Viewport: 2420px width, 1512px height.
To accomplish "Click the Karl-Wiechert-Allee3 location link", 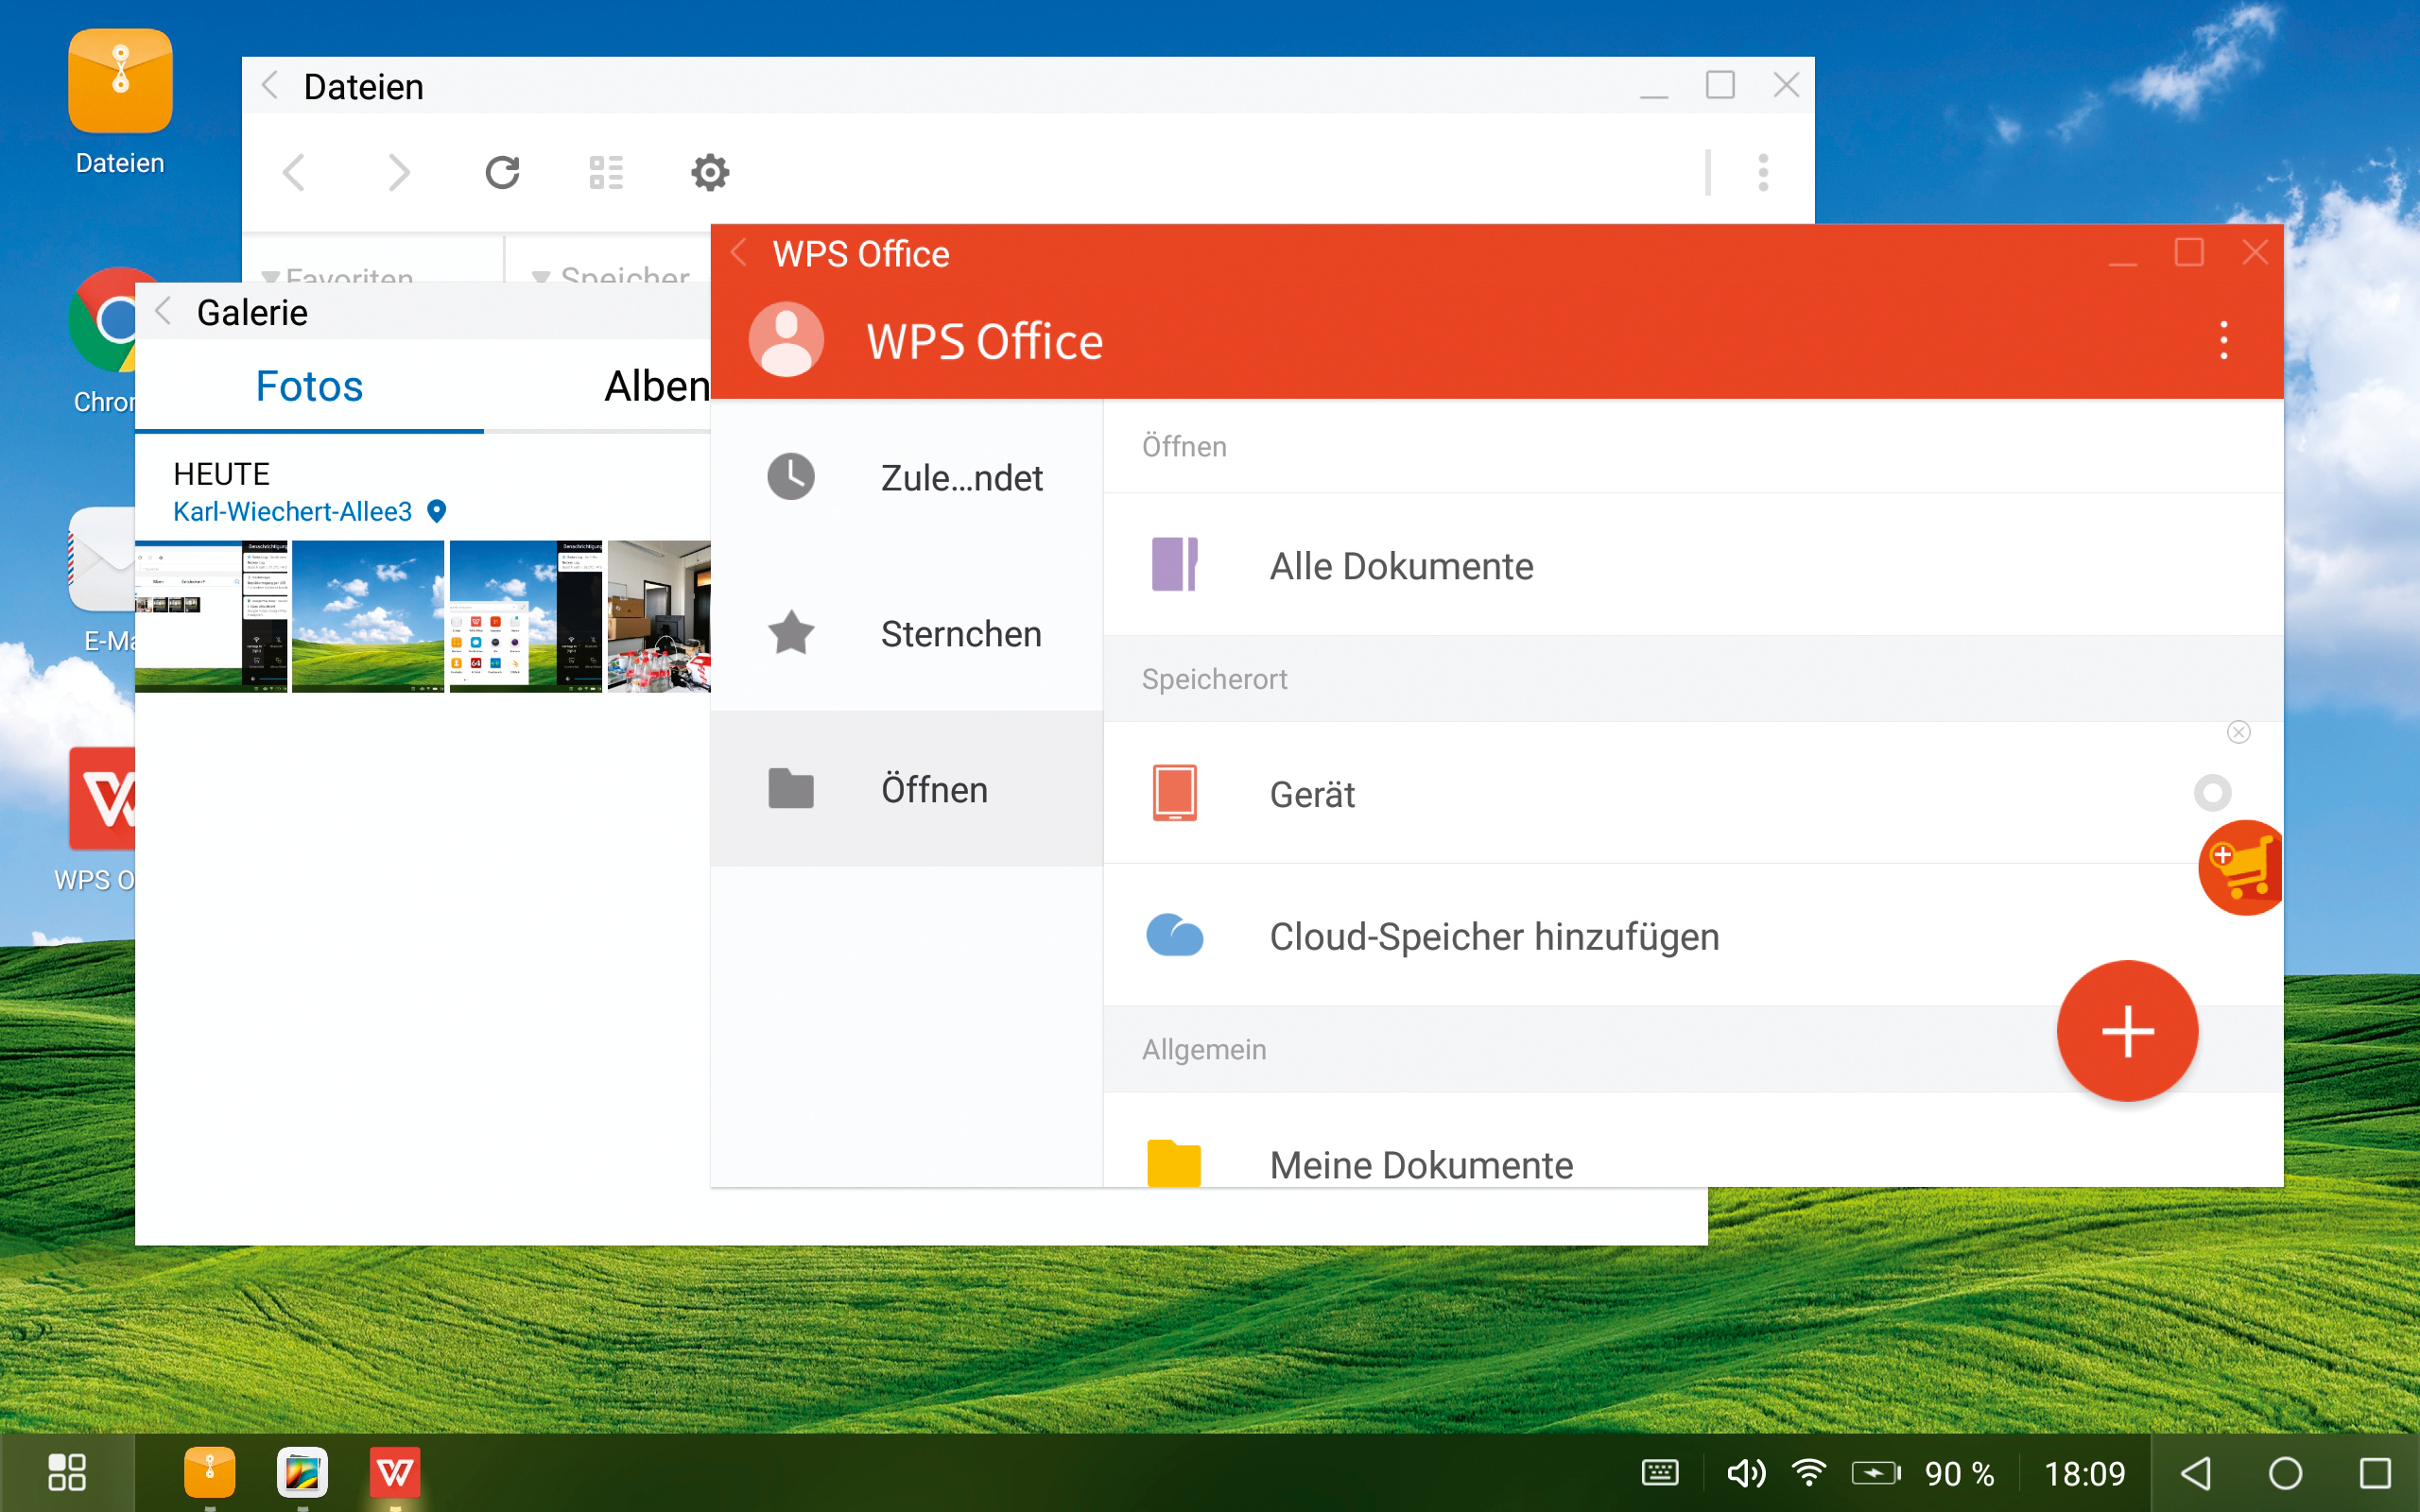I will click(293, 512).
